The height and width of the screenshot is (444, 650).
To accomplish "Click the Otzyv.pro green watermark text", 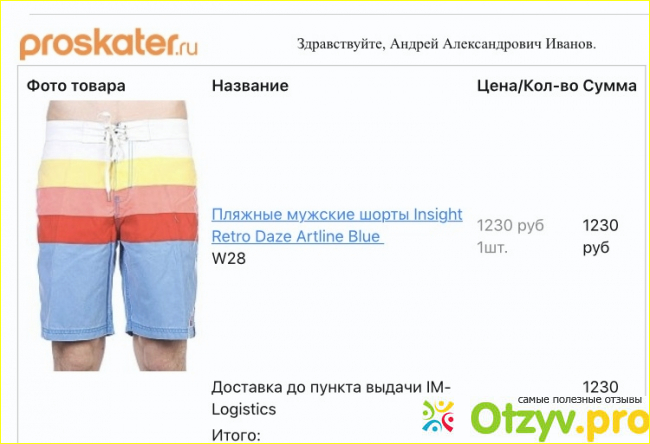I will click(x=560, y=422).
